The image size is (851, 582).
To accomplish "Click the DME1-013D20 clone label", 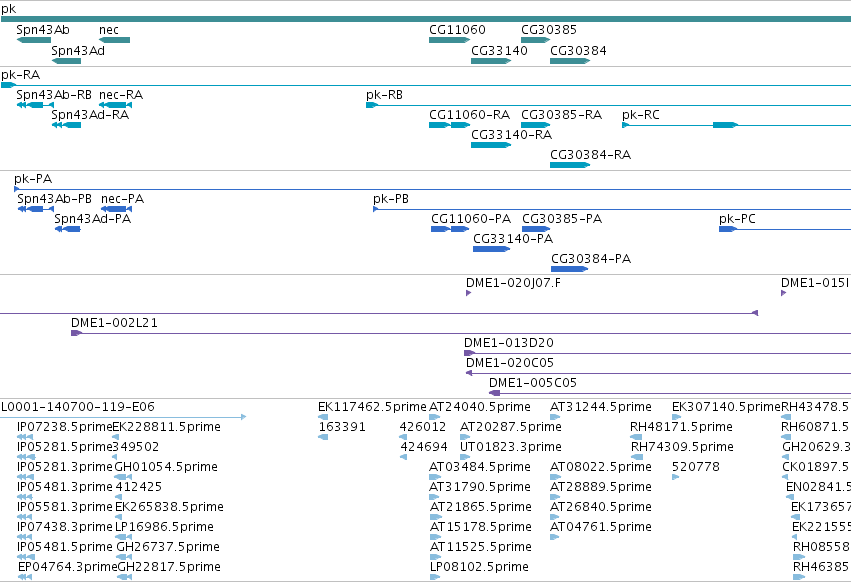I will click(x=509, y=343).
